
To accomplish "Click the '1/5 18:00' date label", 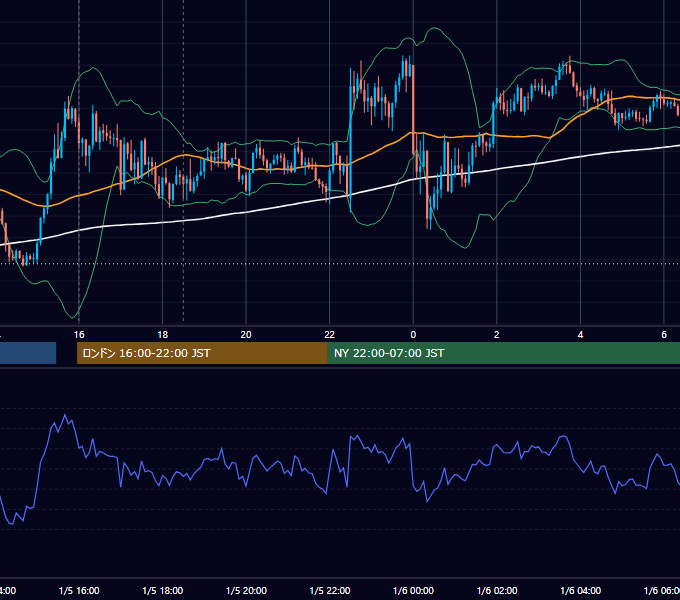I will (x=163, y=590).
